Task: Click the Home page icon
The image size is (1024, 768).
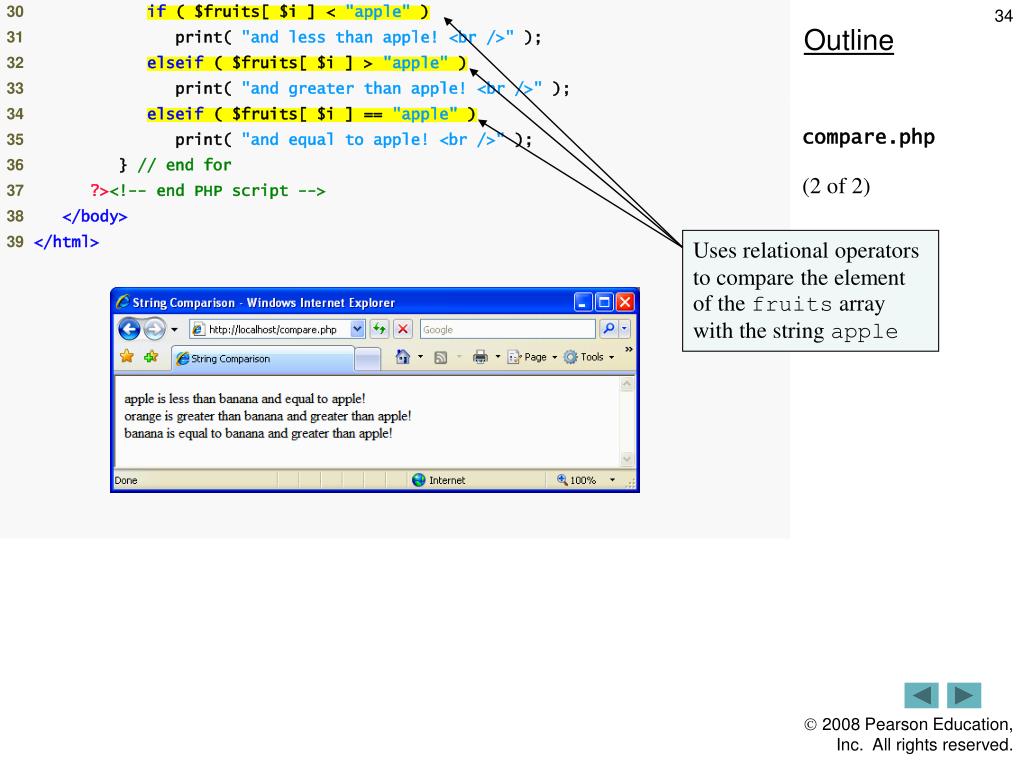Action: click(x=402, y=357)
